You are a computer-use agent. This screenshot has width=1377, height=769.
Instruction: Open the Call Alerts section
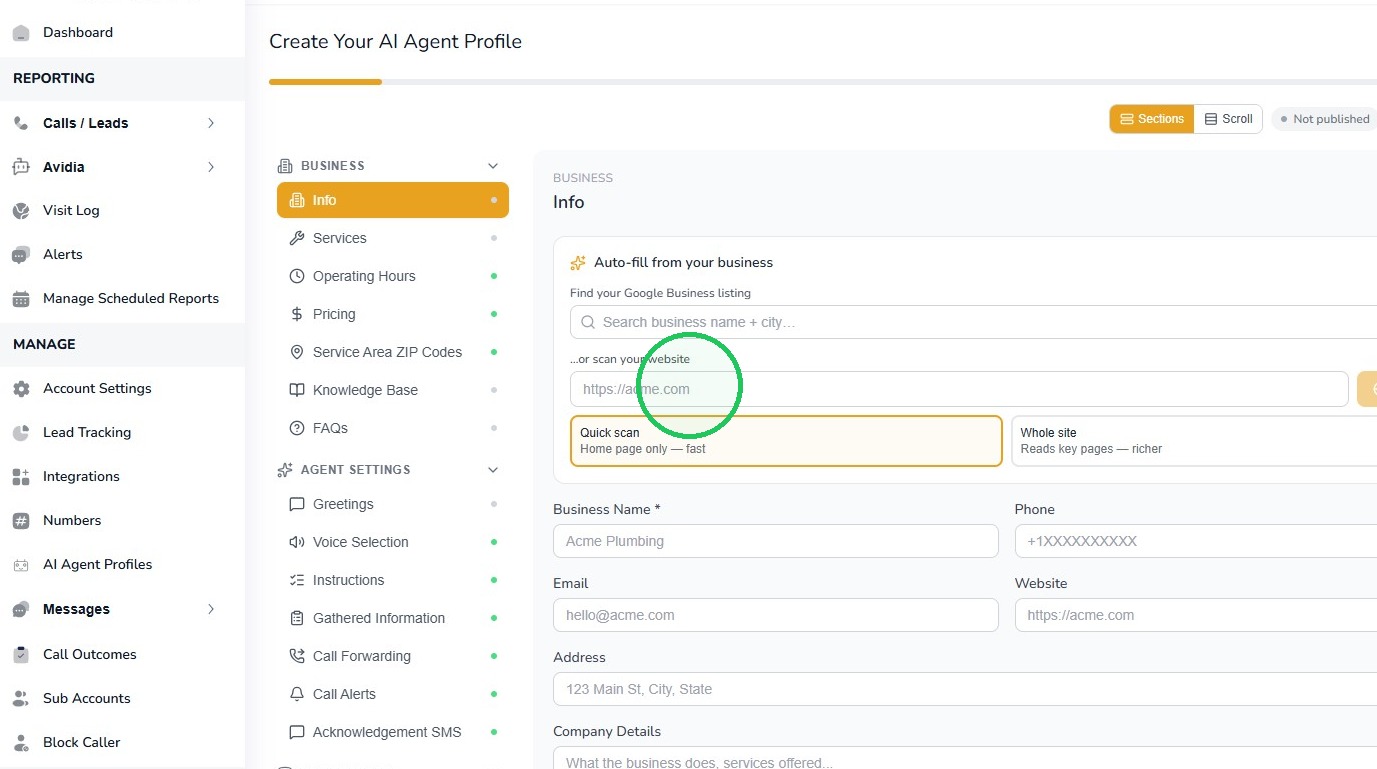click(x=393, y=694)
